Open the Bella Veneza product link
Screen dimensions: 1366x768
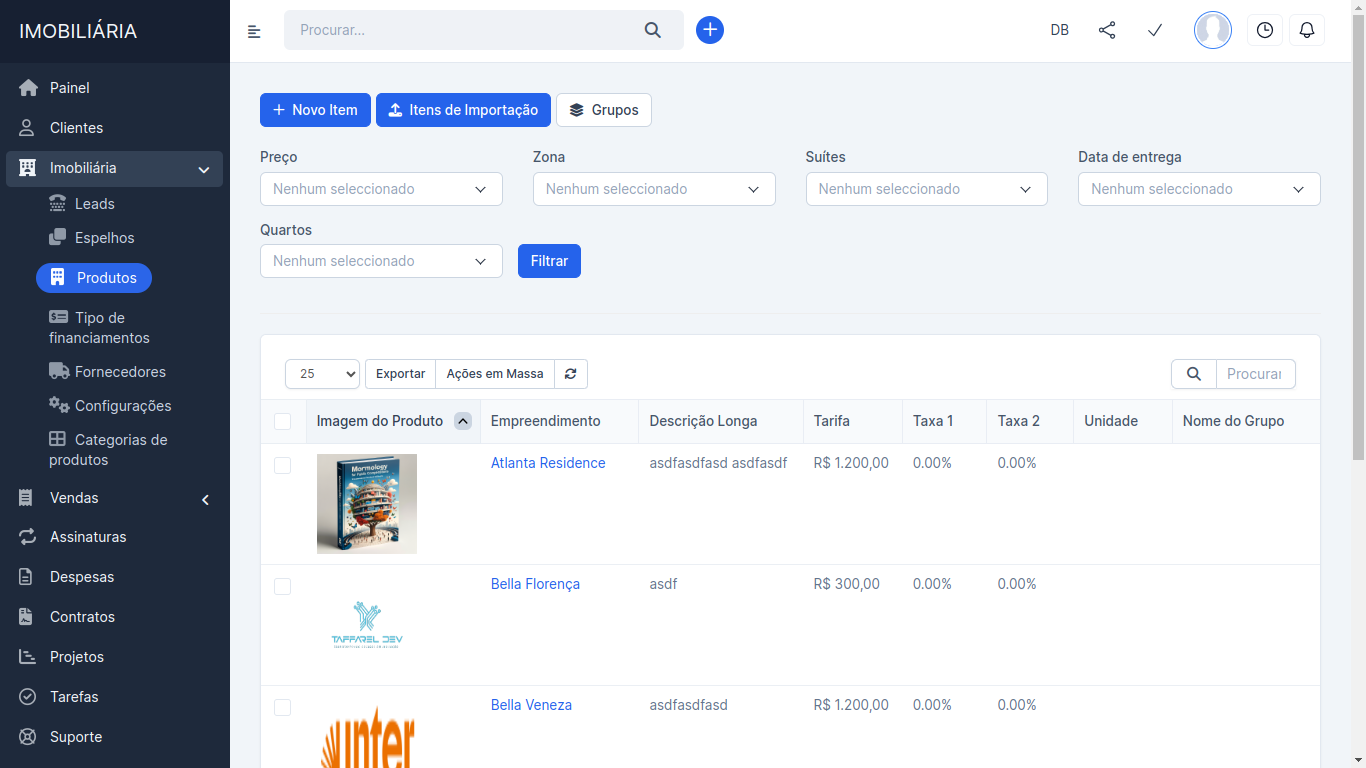531,705
